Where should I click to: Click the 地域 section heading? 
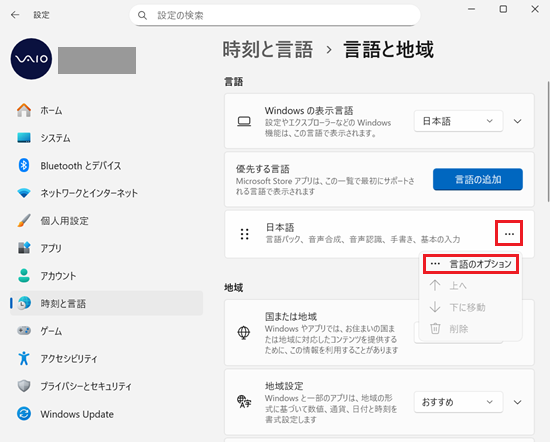click(x=234, y=288)
